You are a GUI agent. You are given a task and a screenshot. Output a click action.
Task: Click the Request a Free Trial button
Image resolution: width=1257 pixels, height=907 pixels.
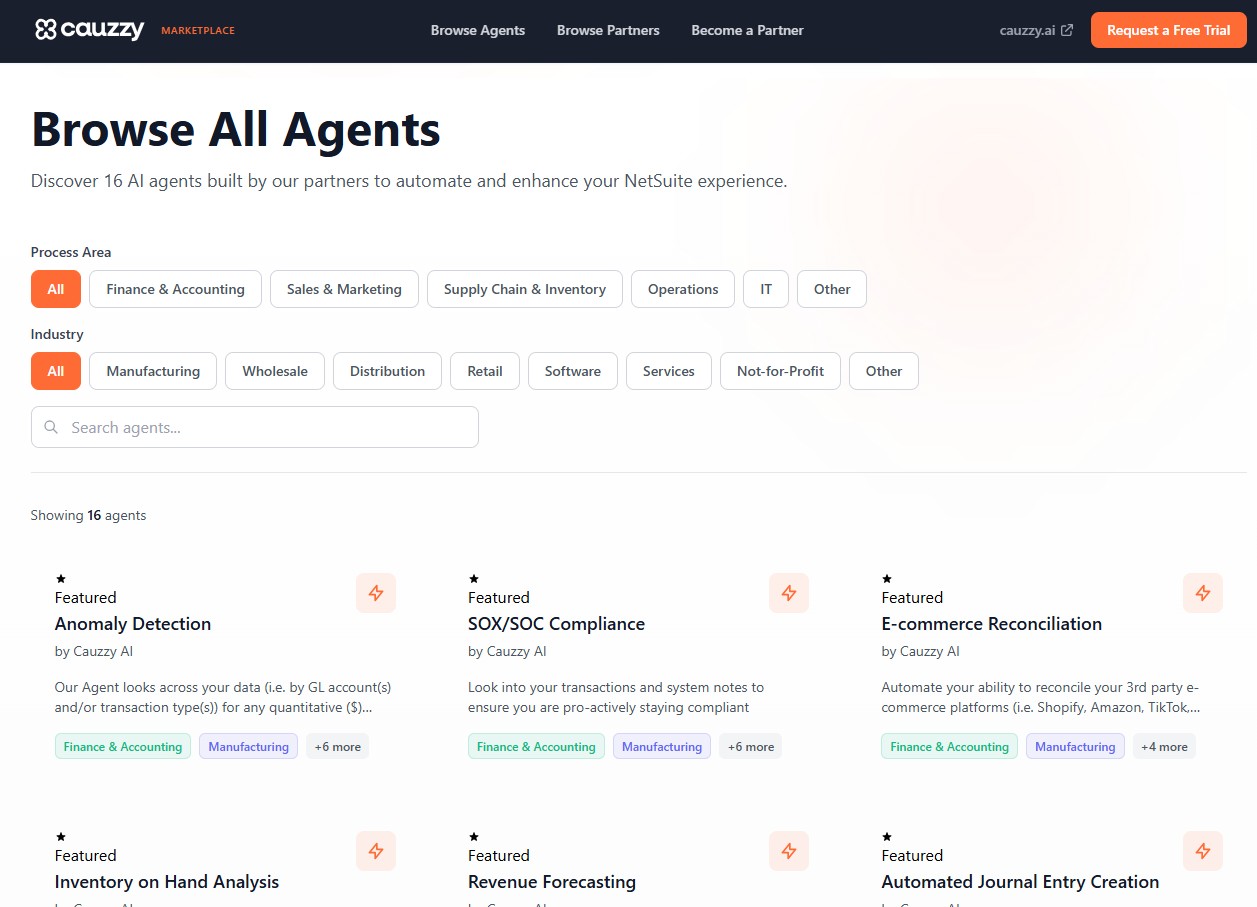(x=1168, y=30)
